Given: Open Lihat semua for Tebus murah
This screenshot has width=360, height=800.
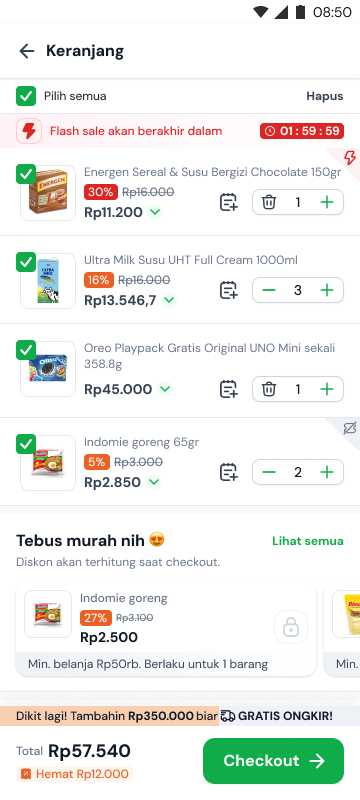Looking at the screenshot, I should pos(308,541).
